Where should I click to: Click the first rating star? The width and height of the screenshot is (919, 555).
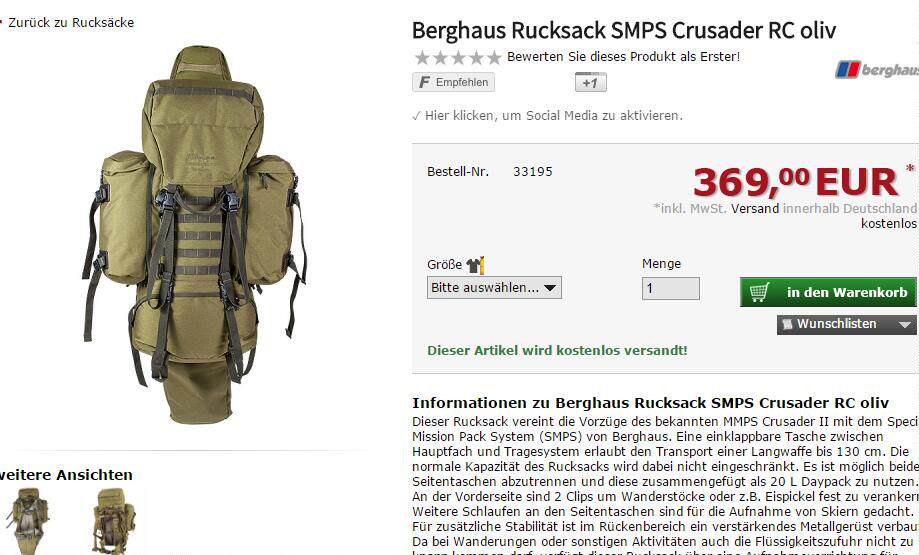point(421,57)
